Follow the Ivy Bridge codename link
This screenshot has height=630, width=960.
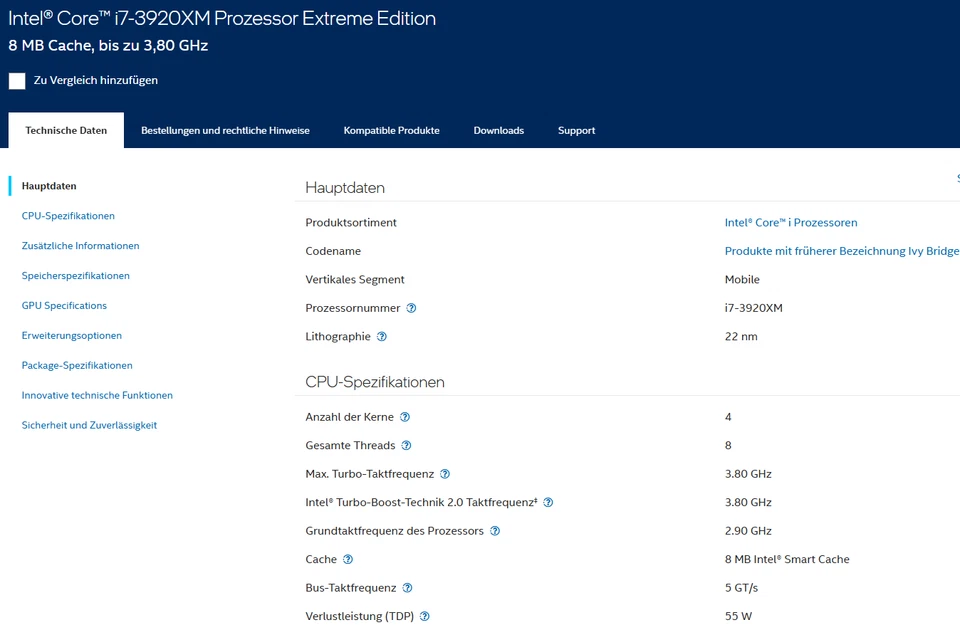(841, 251)
